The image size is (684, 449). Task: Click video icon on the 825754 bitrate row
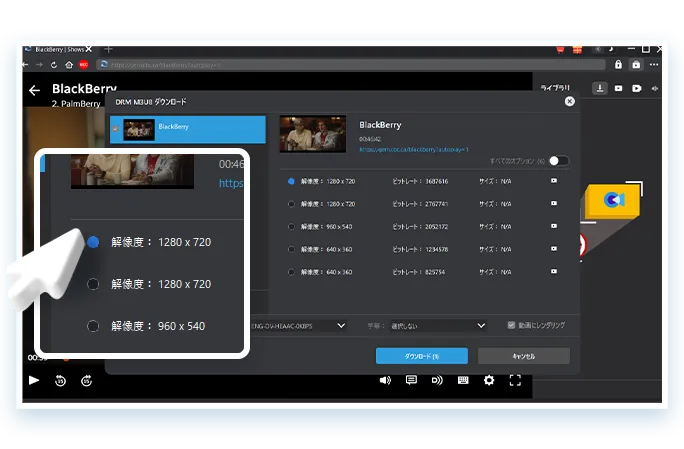554,271
